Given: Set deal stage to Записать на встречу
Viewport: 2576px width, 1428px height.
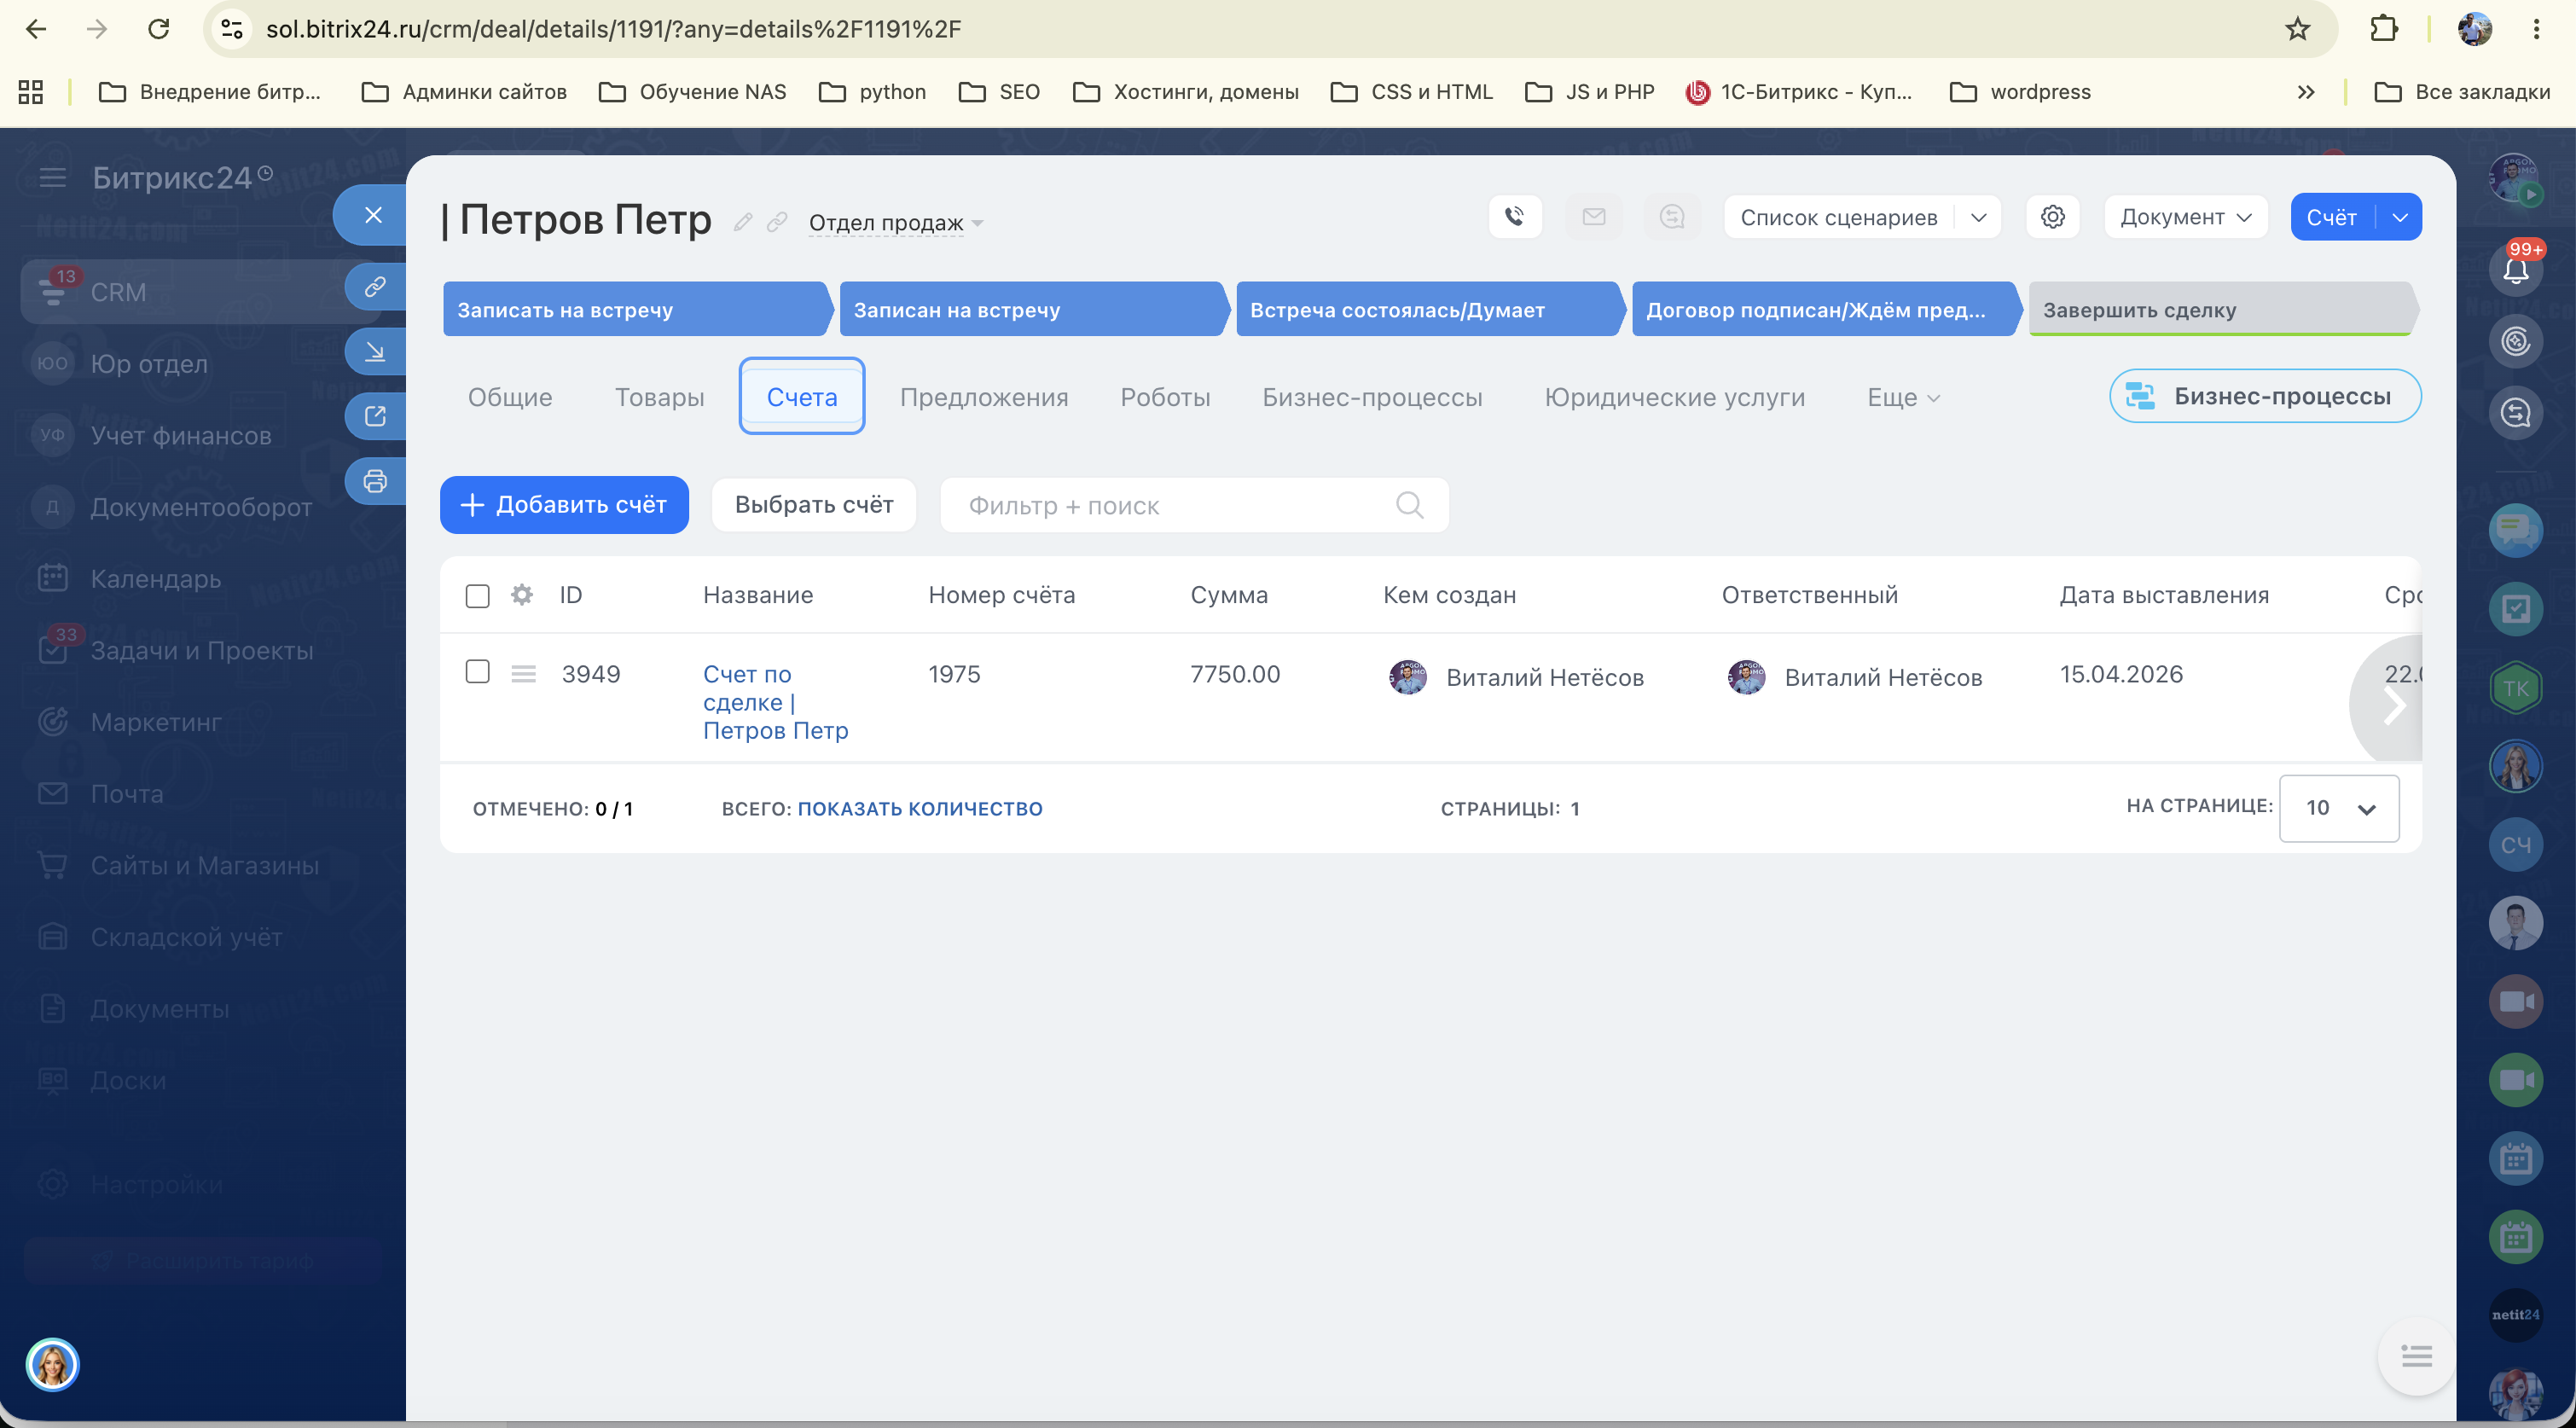Looking at the screenshot, I should (x=637, y=309).
